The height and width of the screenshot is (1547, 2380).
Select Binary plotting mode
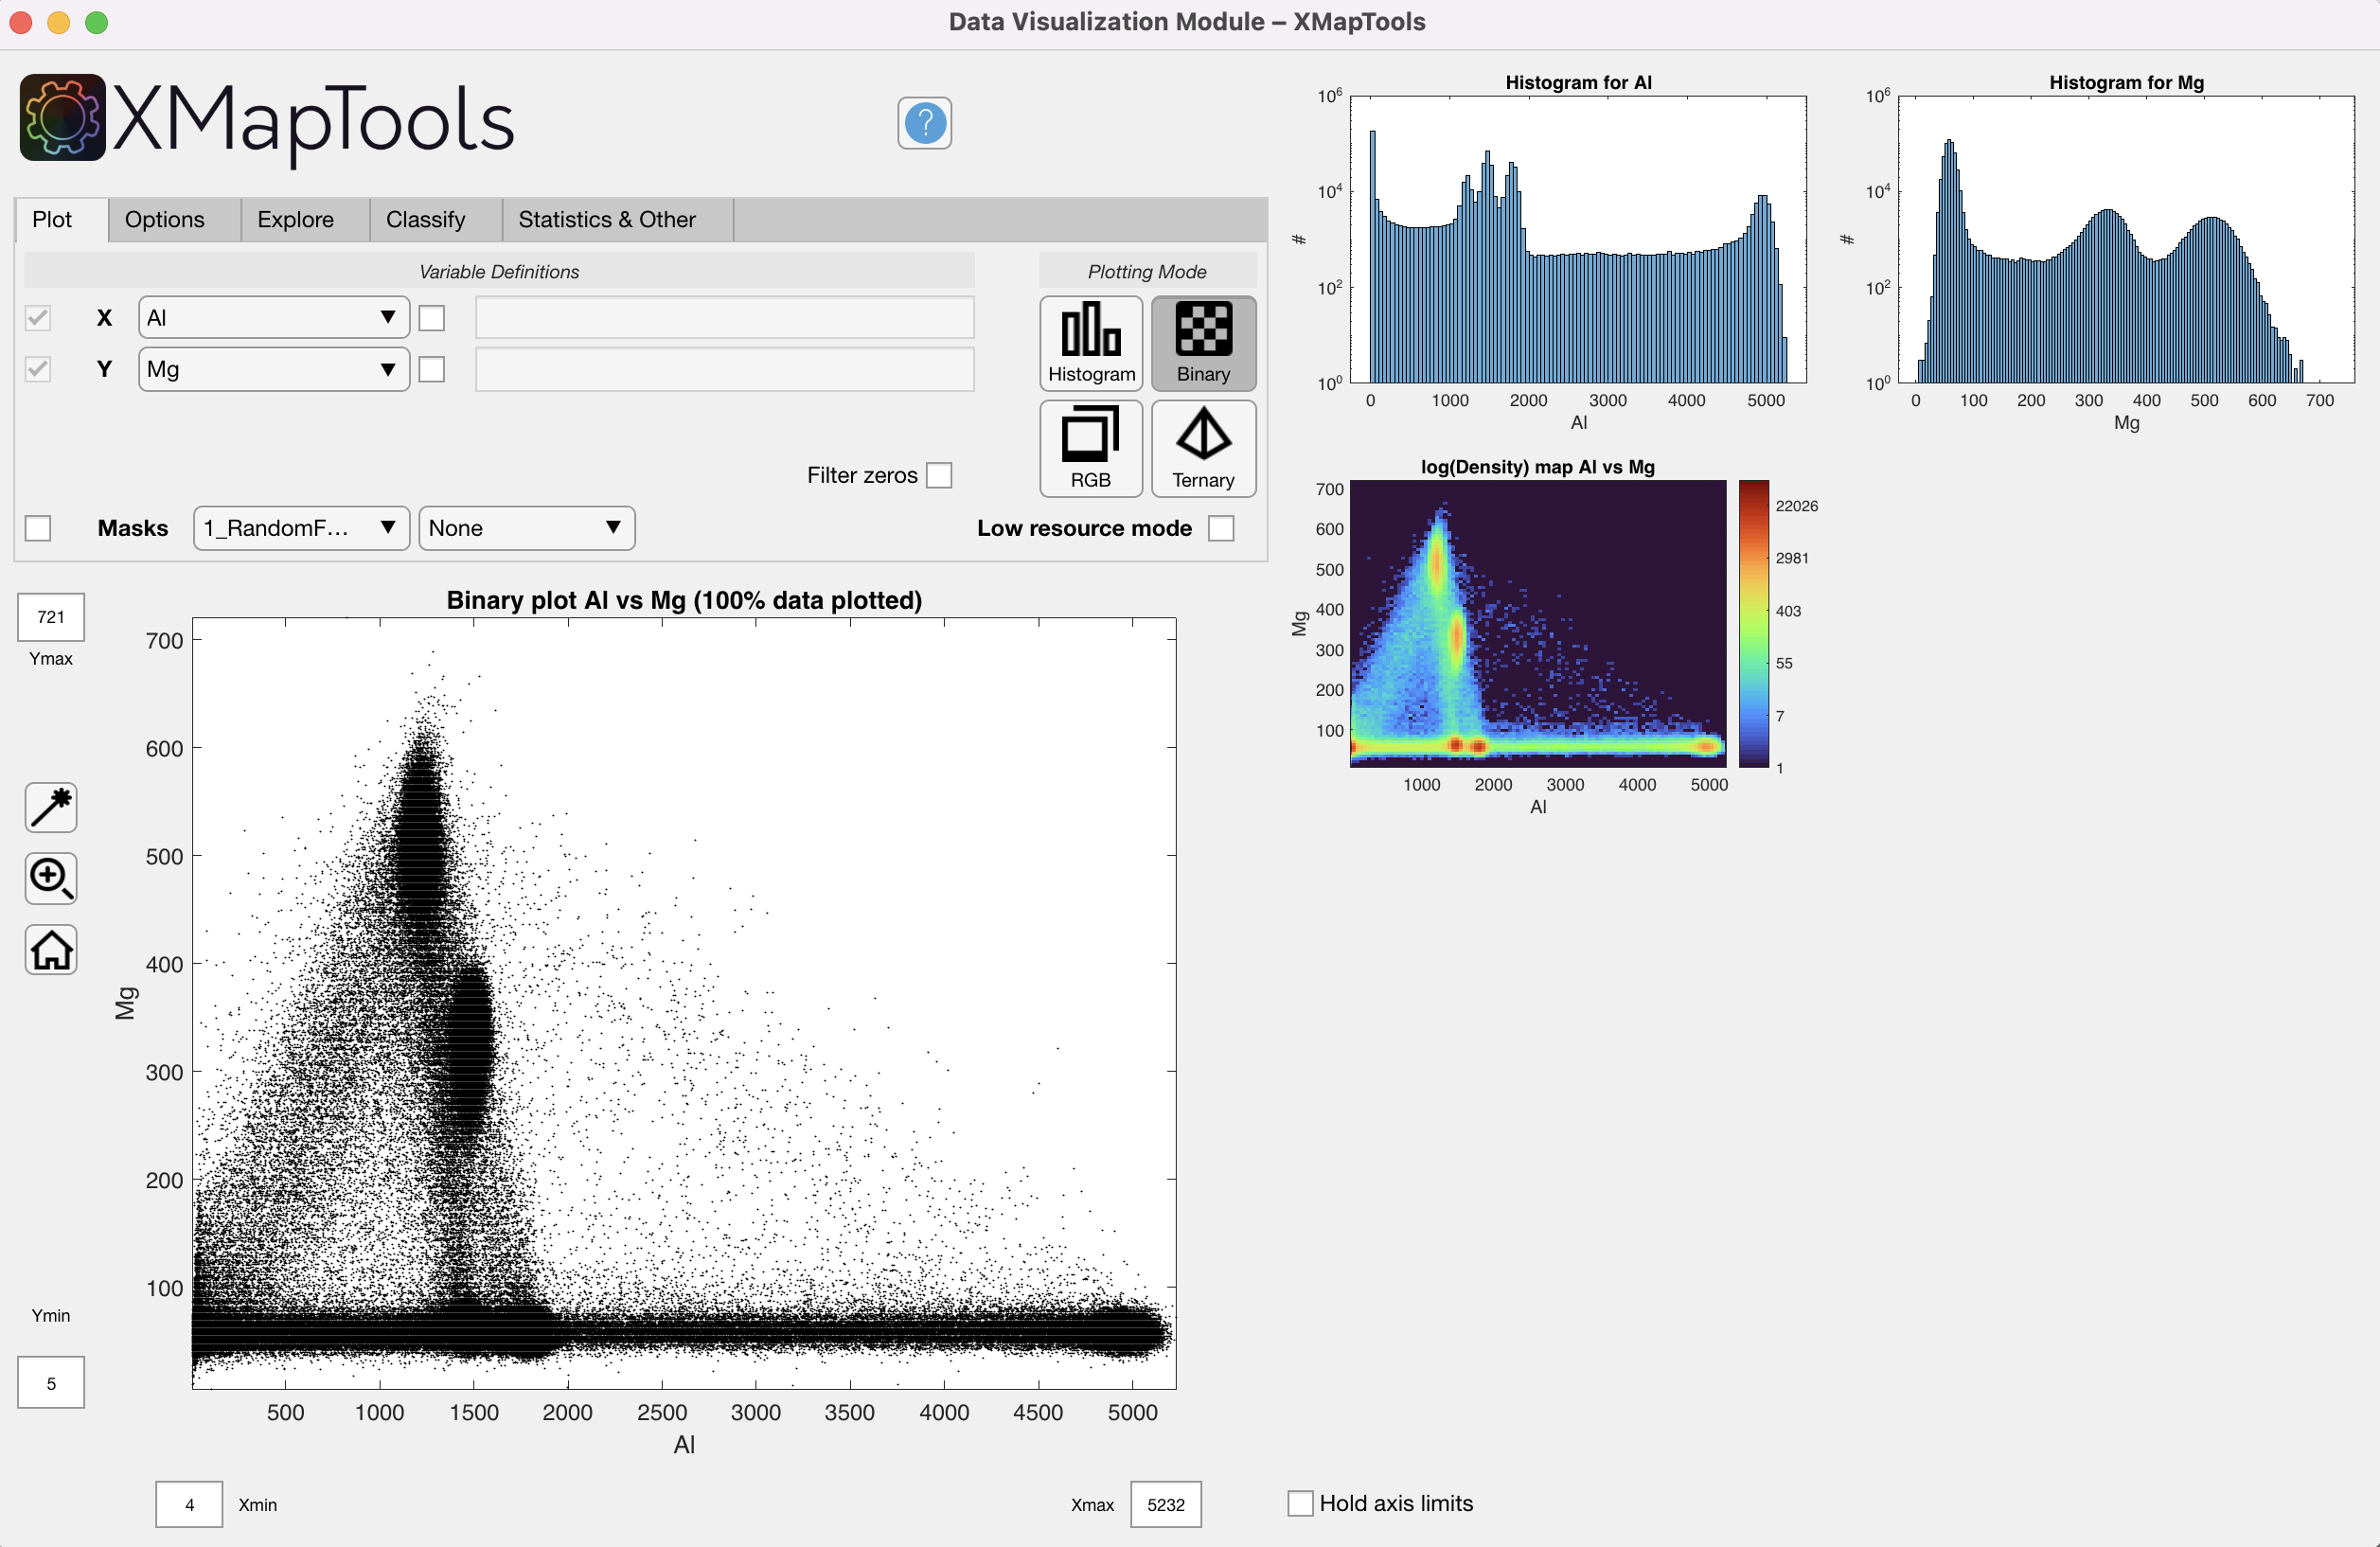[x=1203, y=343]
